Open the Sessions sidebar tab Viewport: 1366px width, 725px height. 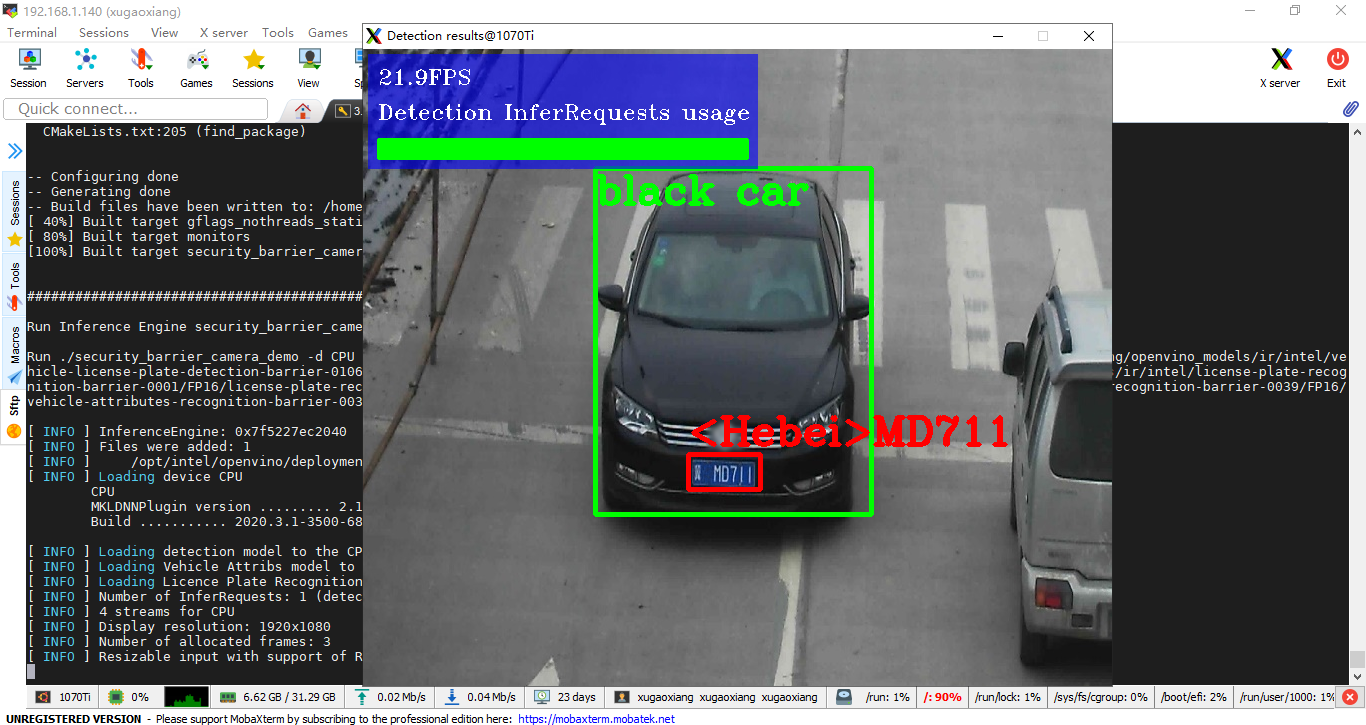tap(14, 213)
